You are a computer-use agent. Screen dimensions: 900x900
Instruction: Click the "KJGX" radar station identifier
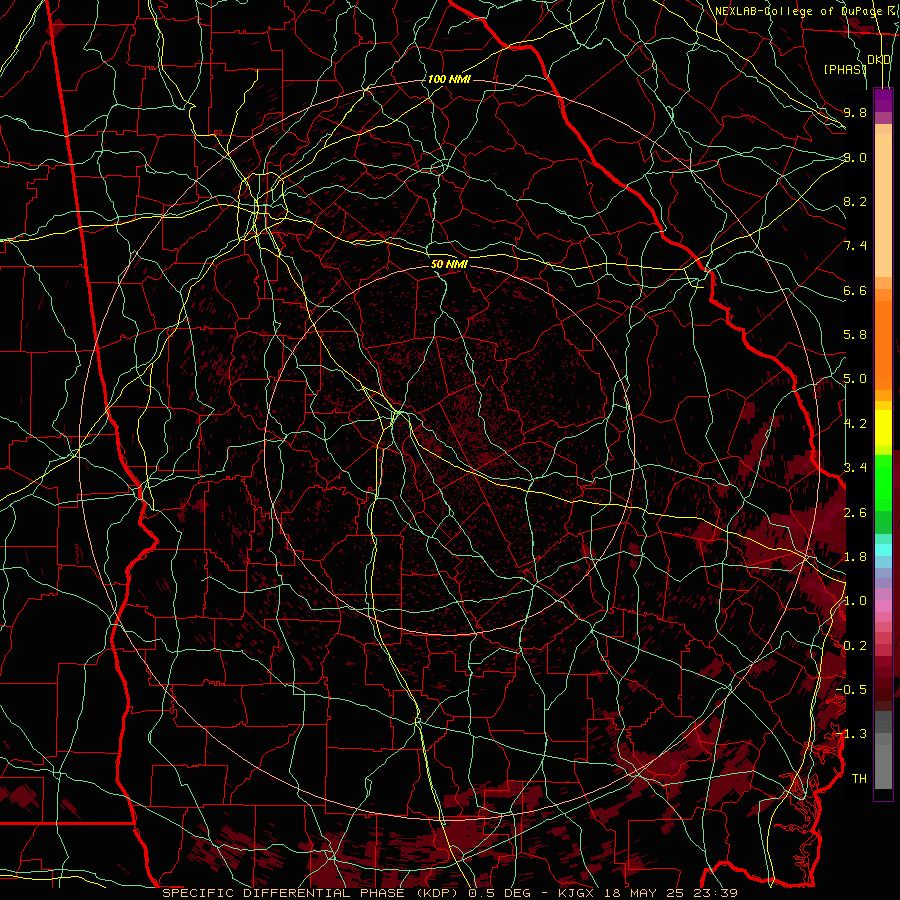coord(576,893)
